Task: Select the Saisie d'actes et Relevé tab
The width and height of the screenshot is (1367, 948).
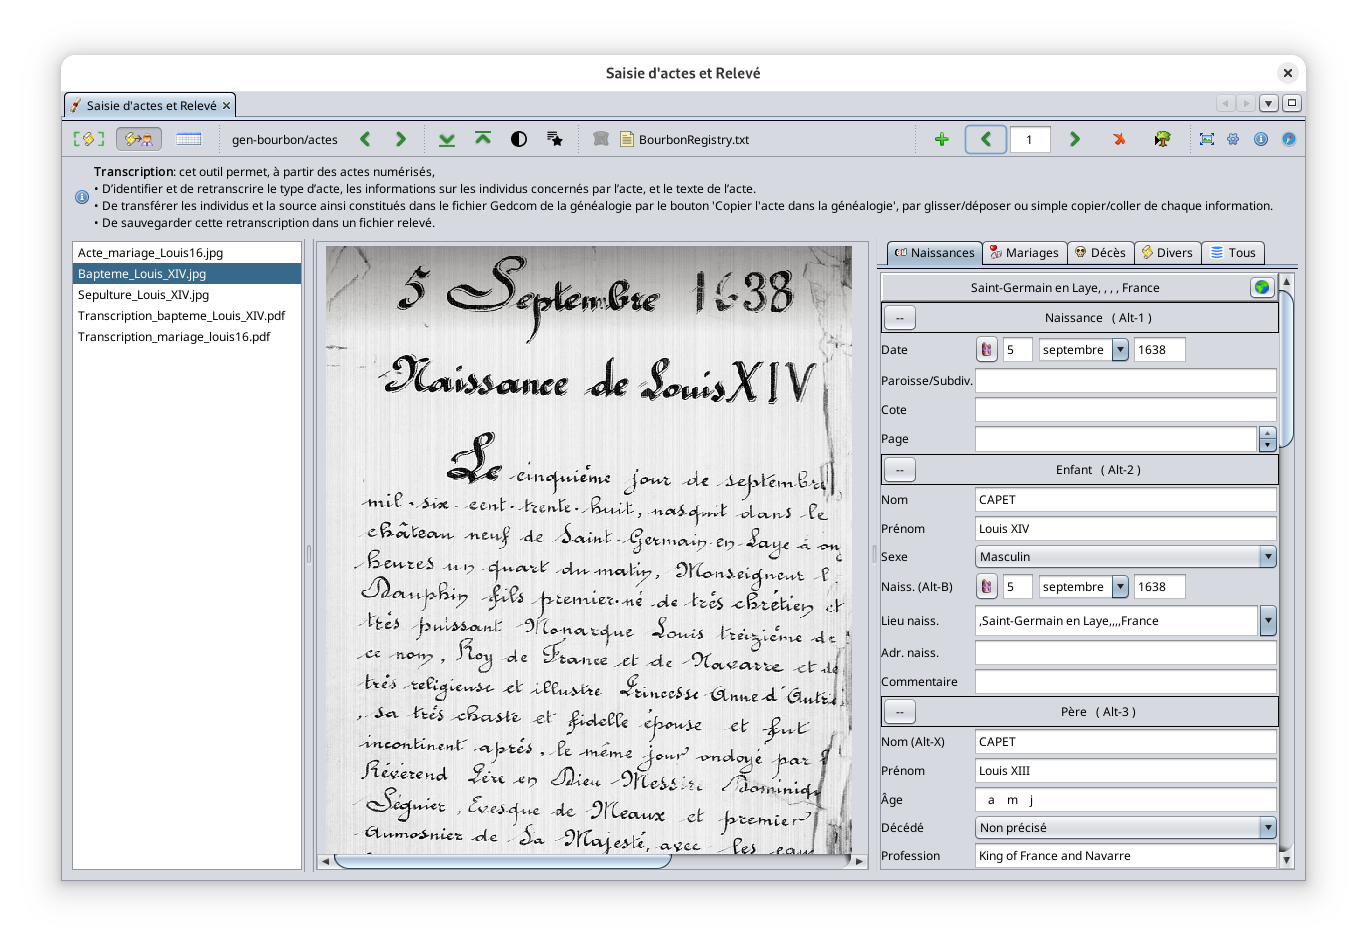Action: [150, 105]
